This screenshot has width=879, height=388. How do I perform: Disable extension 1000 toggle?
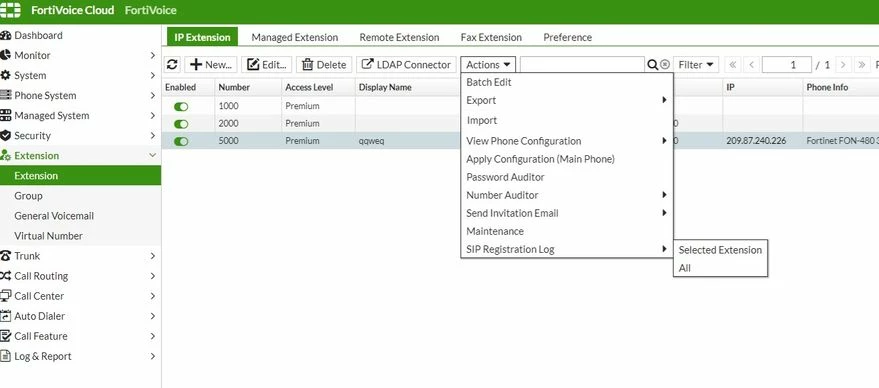pyautogui.click(x=181, y=107)
